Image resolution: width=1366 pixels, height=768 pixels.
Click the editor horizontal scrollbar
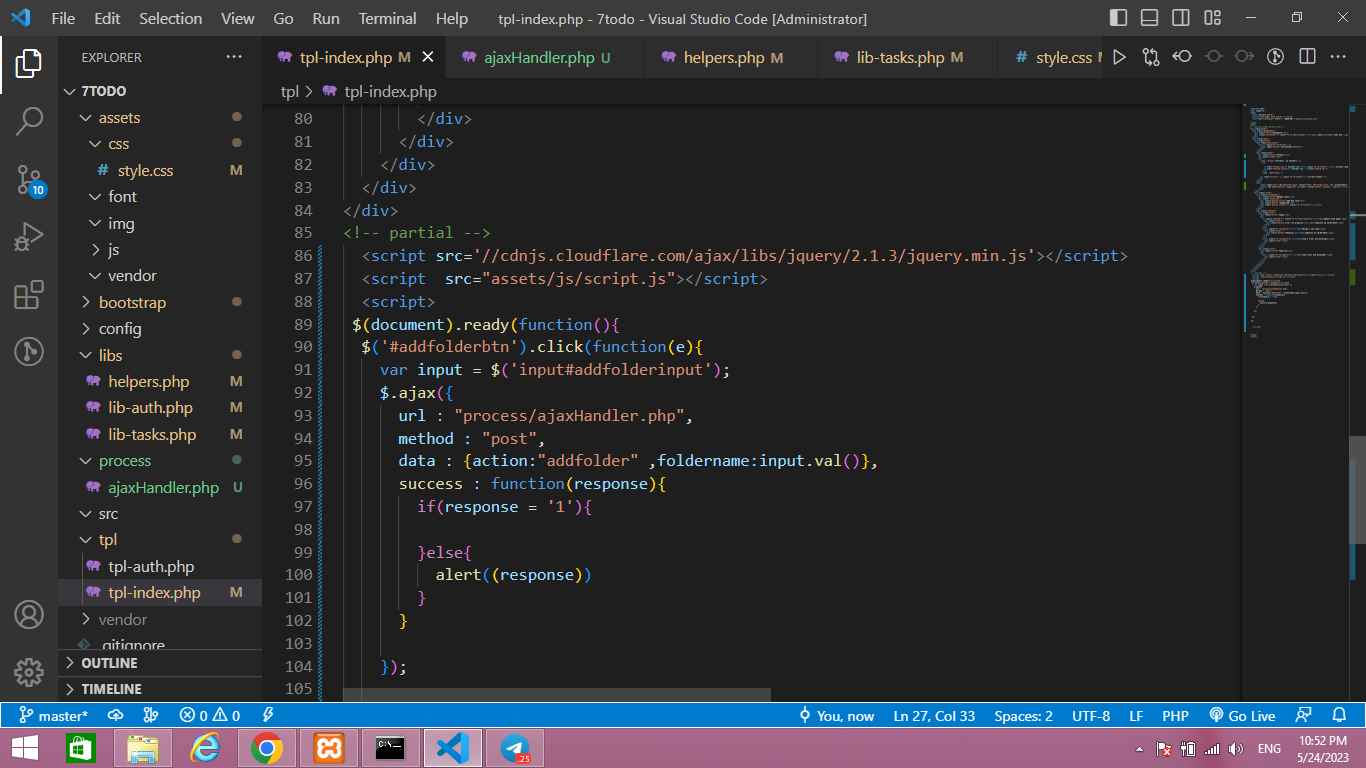(557, 694)
